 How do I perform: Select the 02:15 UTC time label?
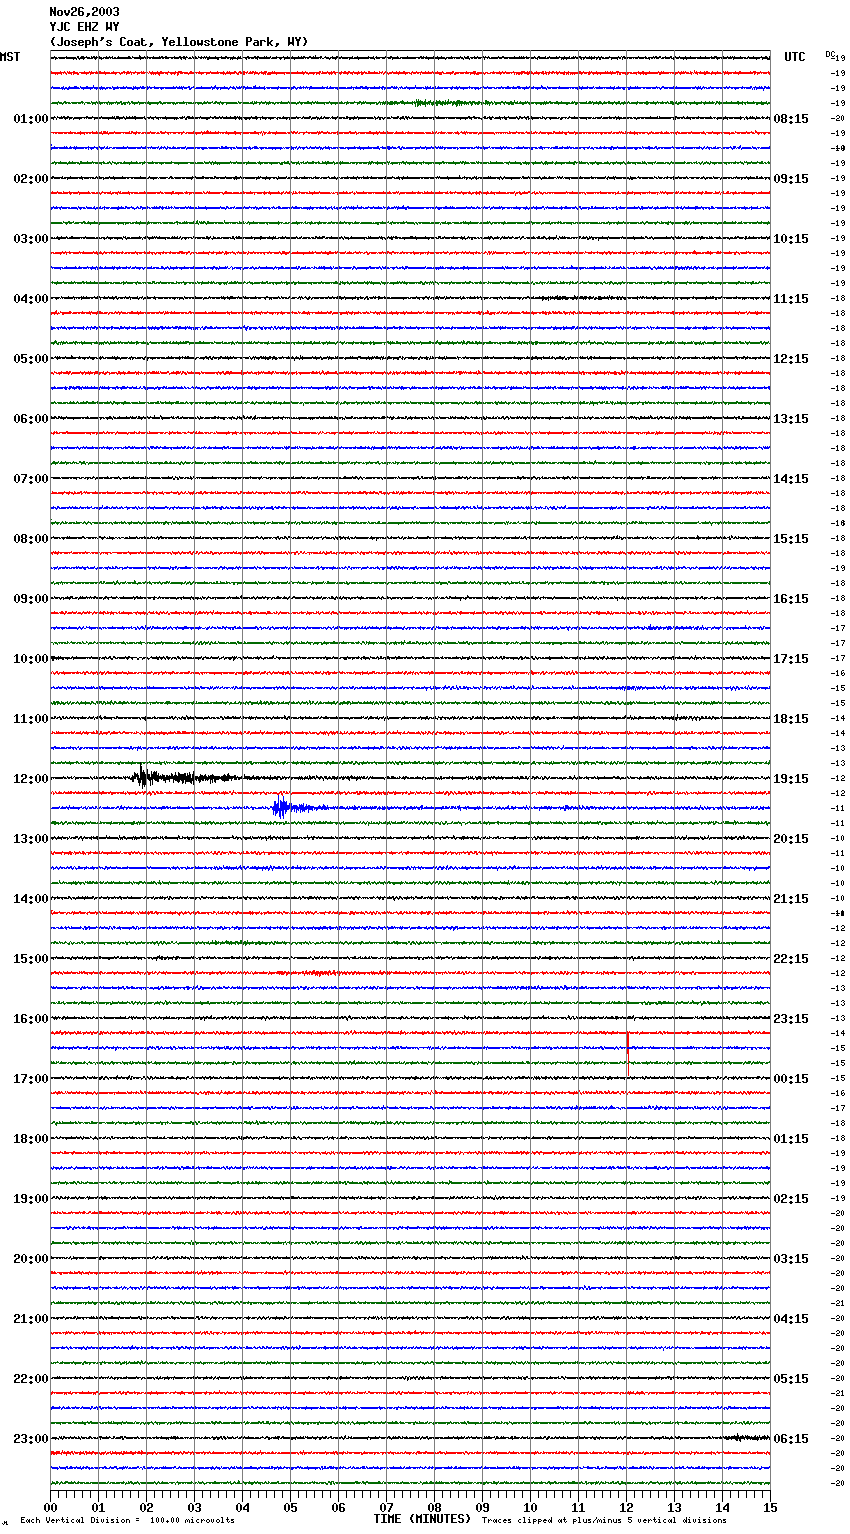791,1199
